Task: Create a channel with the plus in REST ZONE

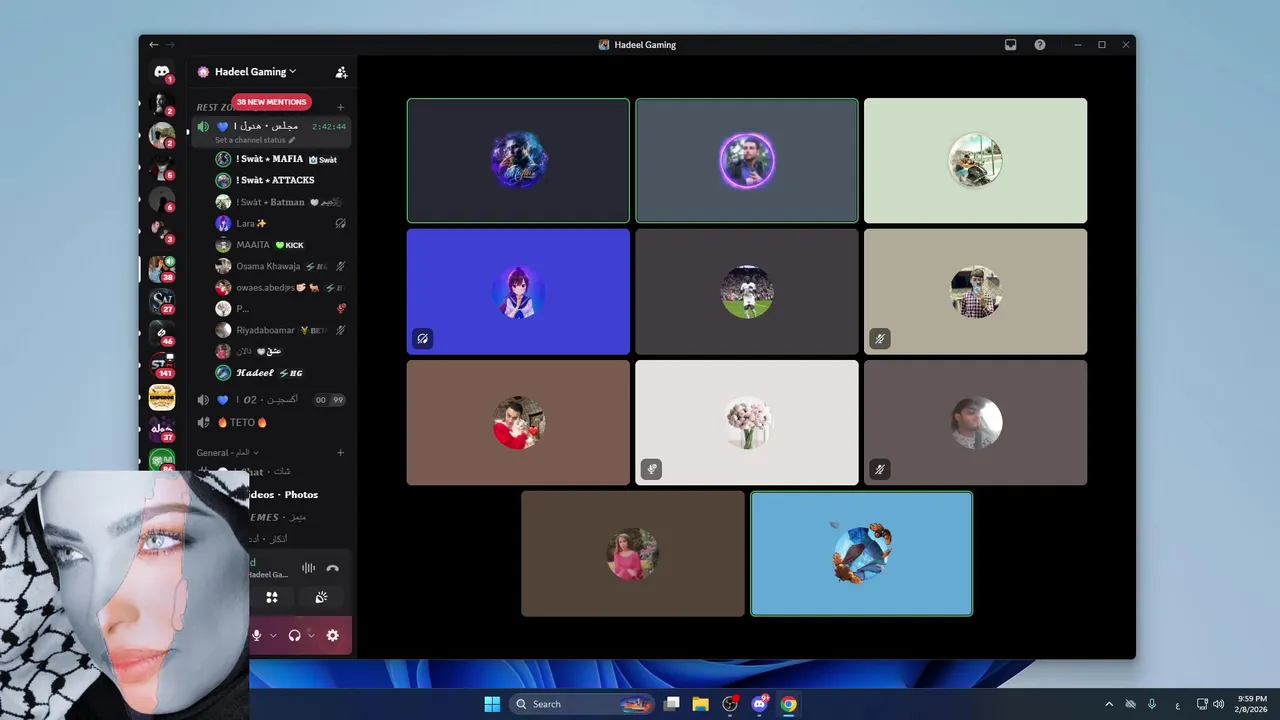Action: (340, 107)
